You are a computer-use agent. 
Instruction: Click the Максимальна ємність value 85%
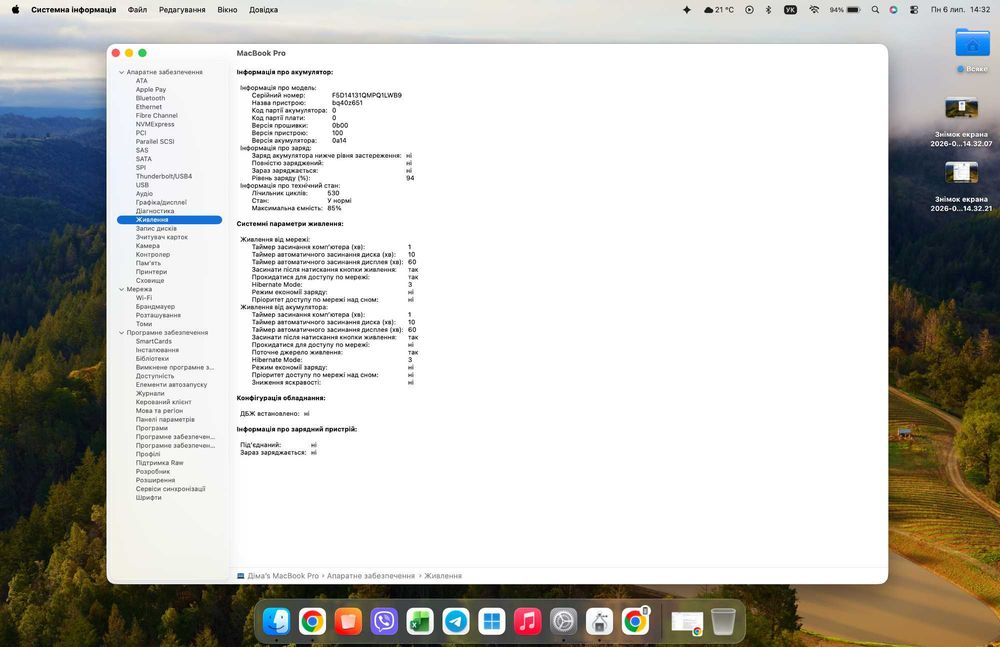pyautogui.click(x=334, y=208)
